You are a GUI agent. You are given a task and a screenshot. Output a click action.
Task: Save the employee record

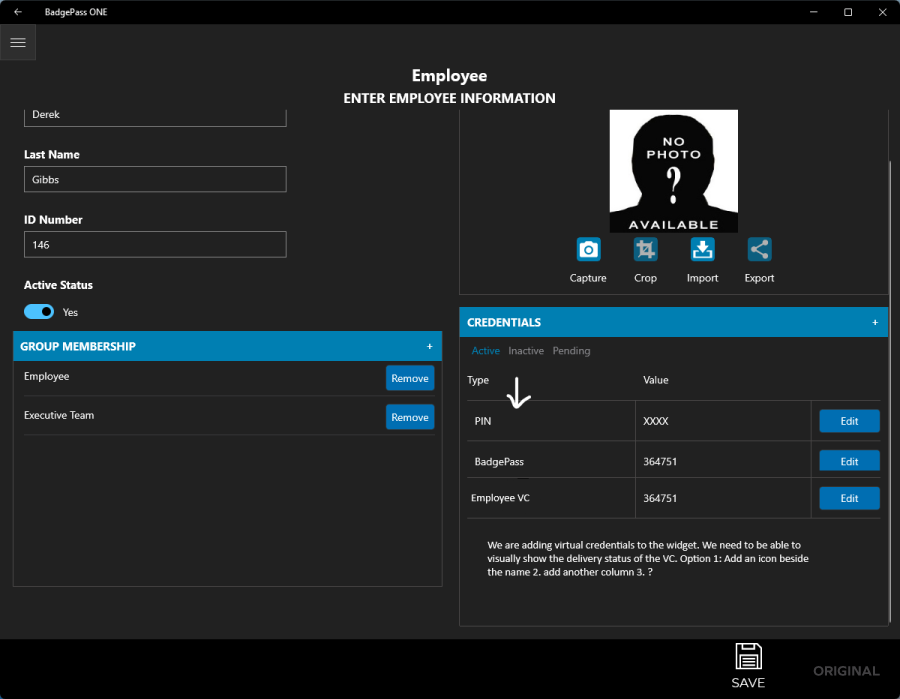(x=748, y=665)
